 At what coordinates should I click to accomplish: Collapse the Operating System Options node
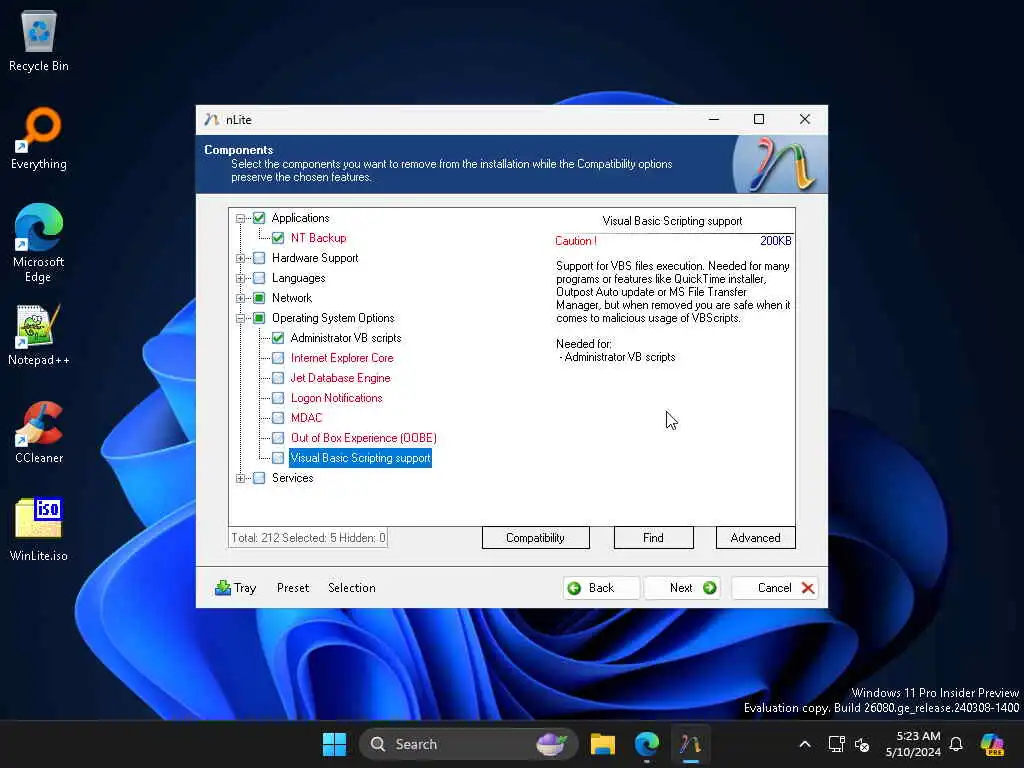pos(240,318)
